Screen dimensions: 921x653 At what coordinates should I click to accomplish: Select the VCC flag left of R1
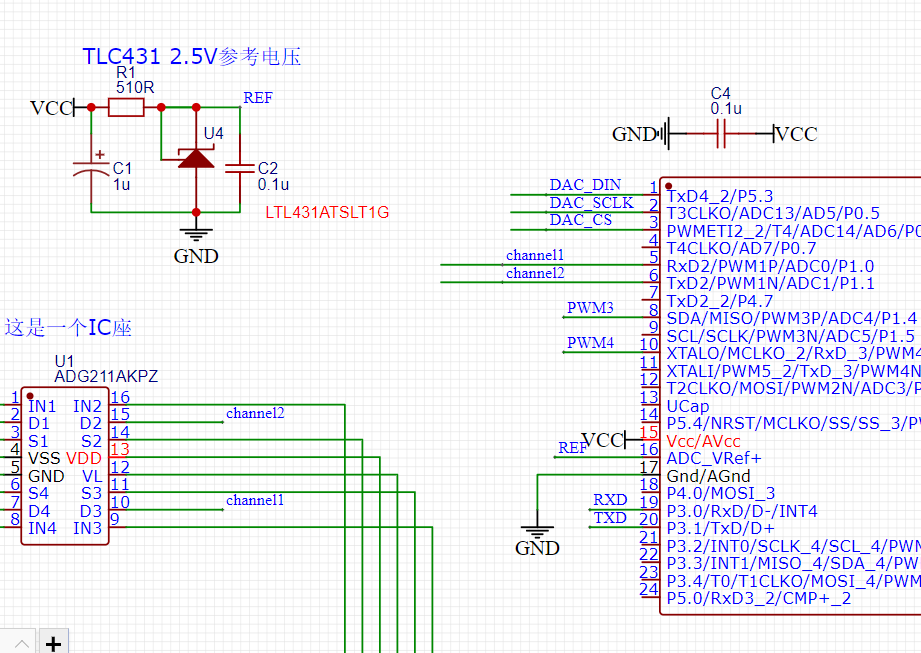click(x=53, y=108)
